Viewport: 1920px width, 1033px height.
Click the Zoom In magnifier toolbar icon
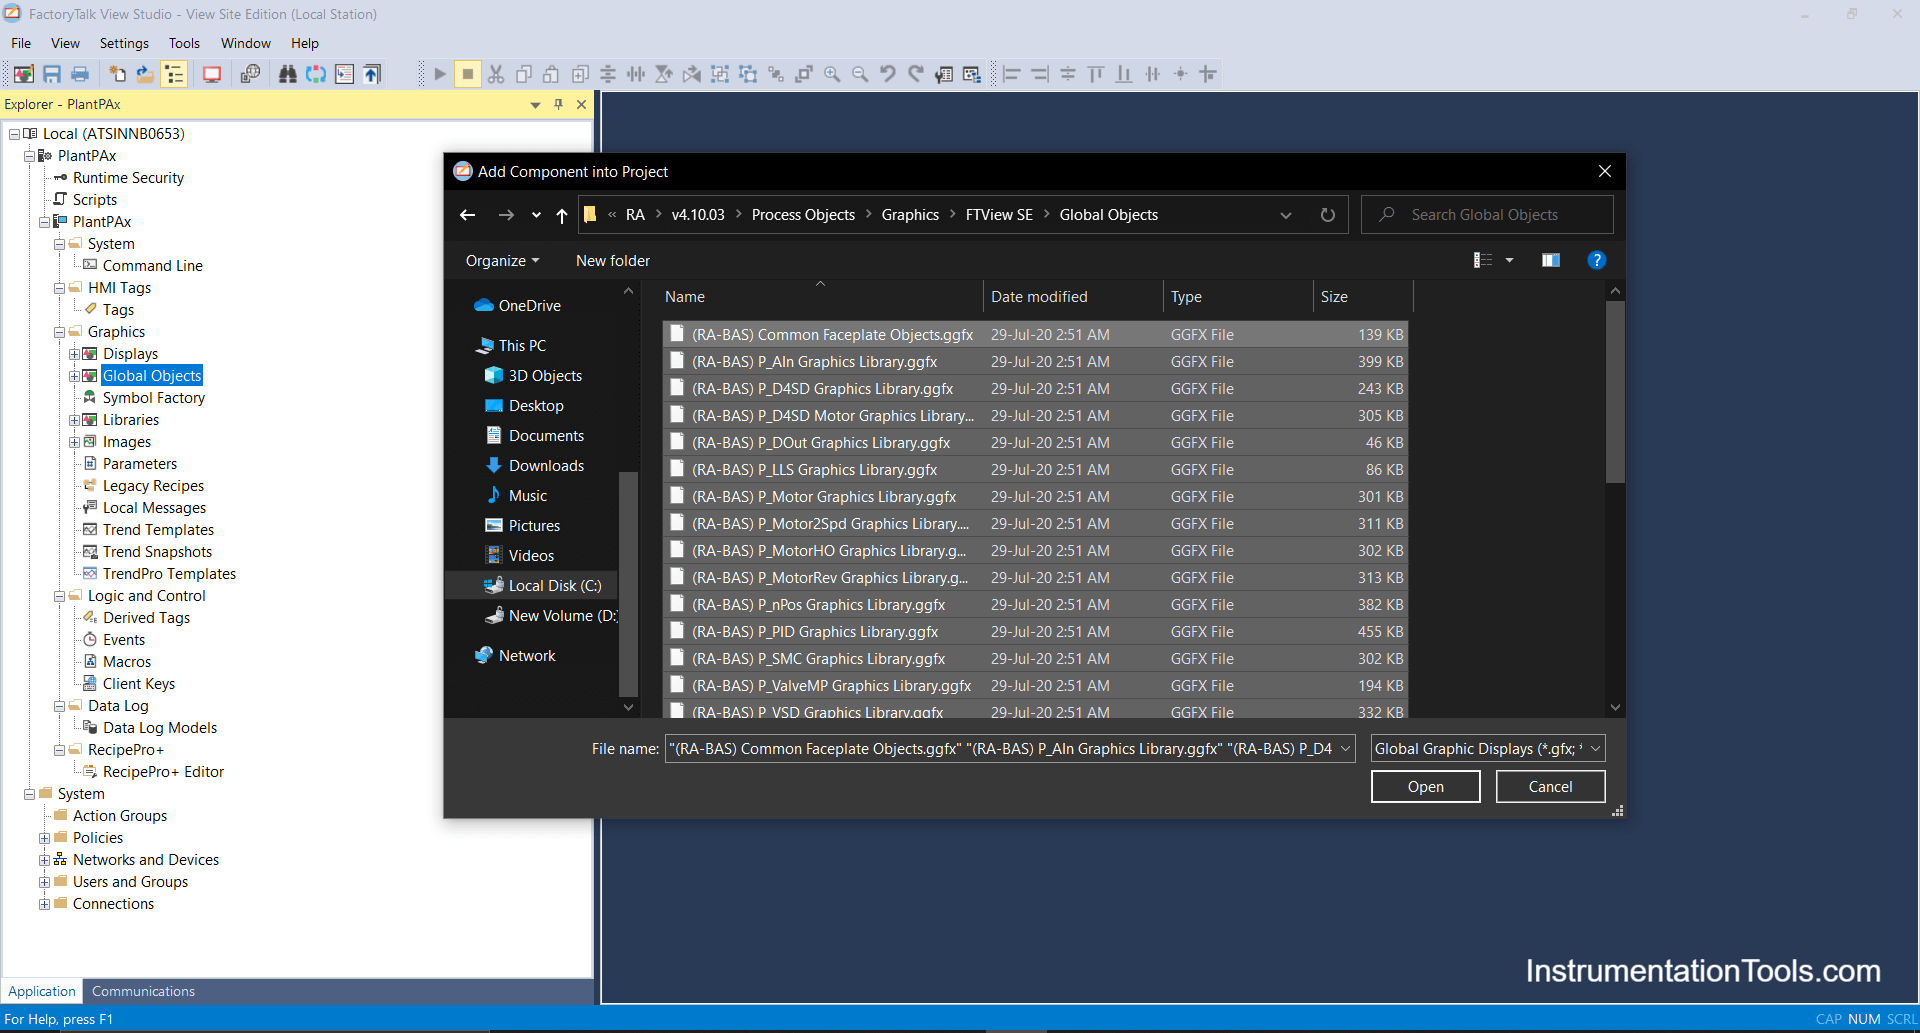(832, 74)
